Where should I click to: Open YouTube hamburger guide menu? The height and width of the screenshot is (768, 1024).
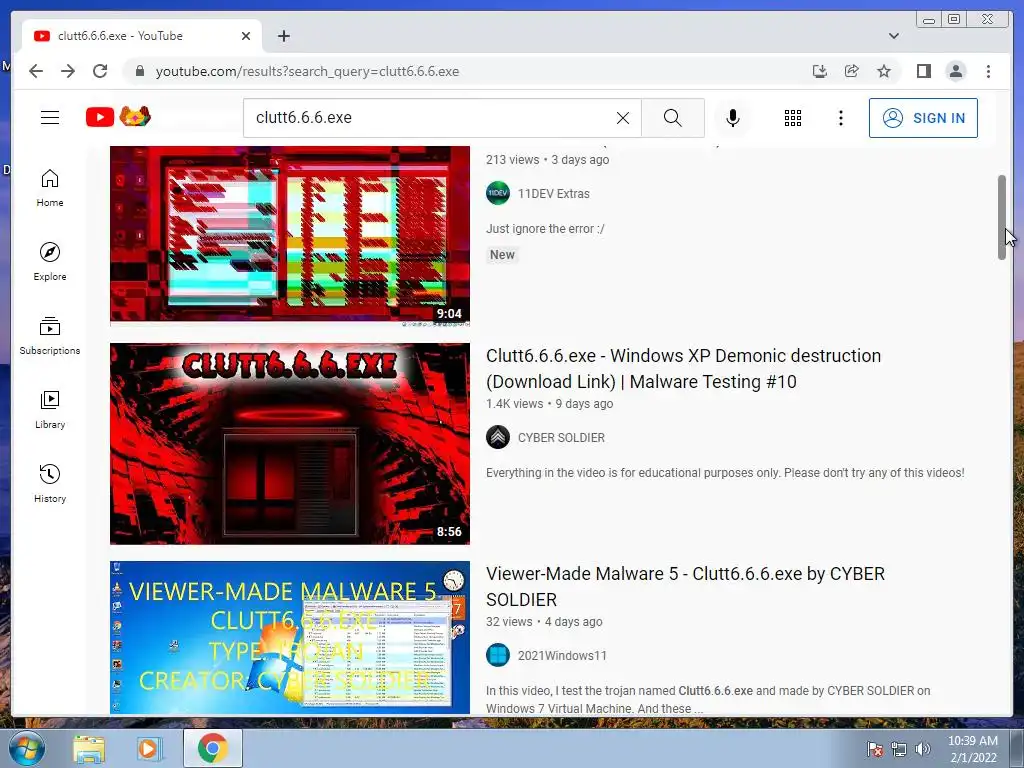[x=50, y=118]
